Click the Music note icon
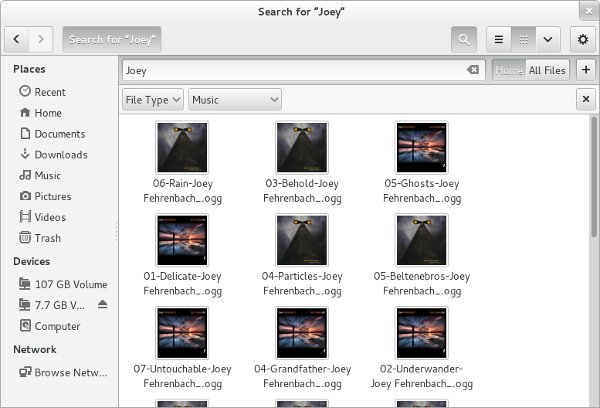Image resolution: width=600 pixels, height=408 pixels. 25,175
